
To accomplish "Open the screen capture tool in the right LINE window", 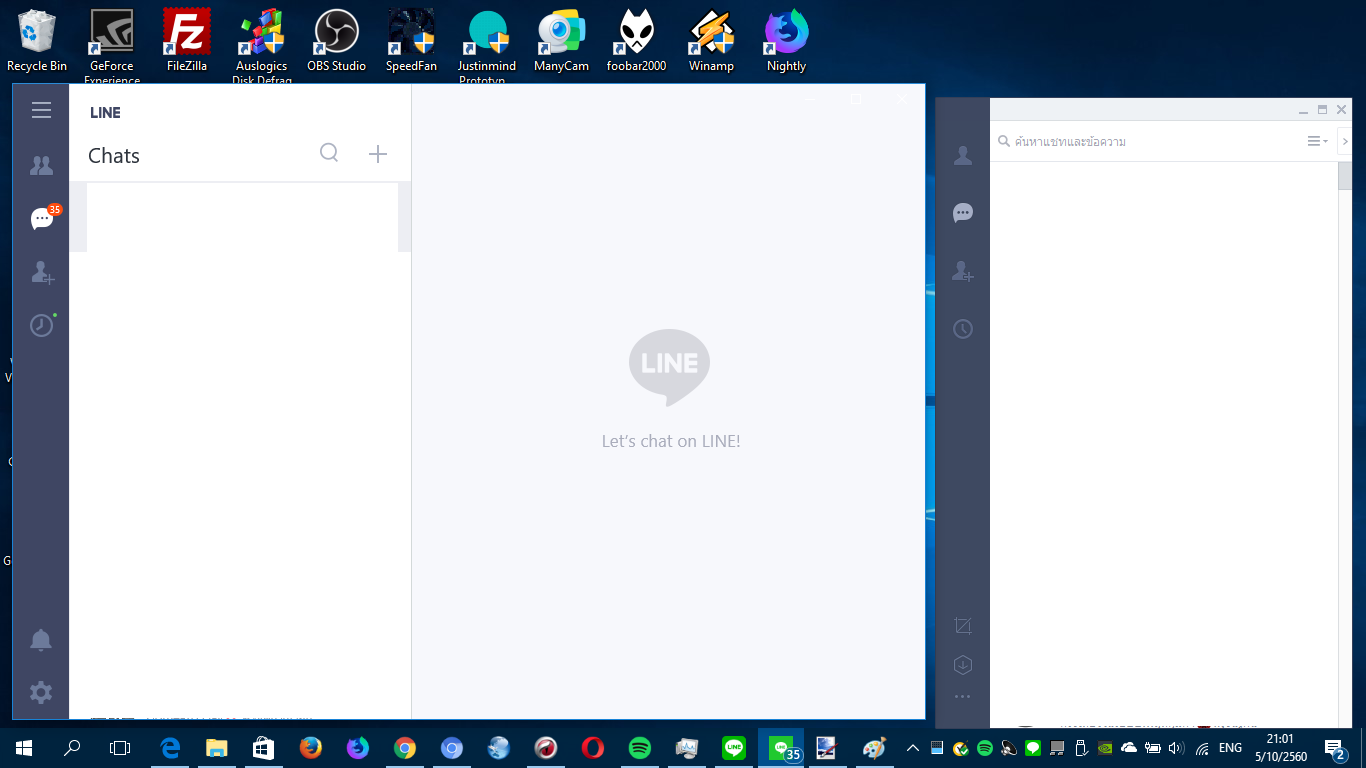I will (x=963, y=626).
